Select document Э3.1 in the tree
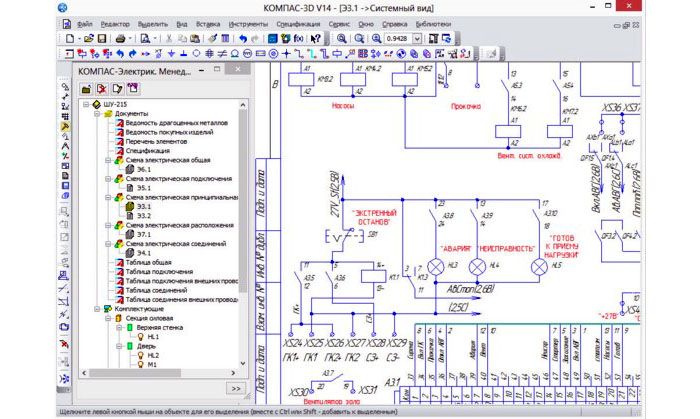Screen dimensions: 700x419 [145, 207]
